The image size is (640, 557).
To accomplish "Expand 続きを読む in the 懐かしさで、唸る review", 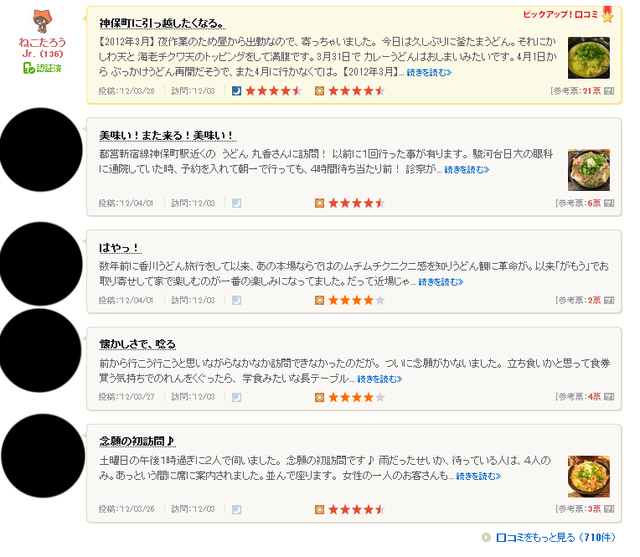I will (x=380, y=379).
